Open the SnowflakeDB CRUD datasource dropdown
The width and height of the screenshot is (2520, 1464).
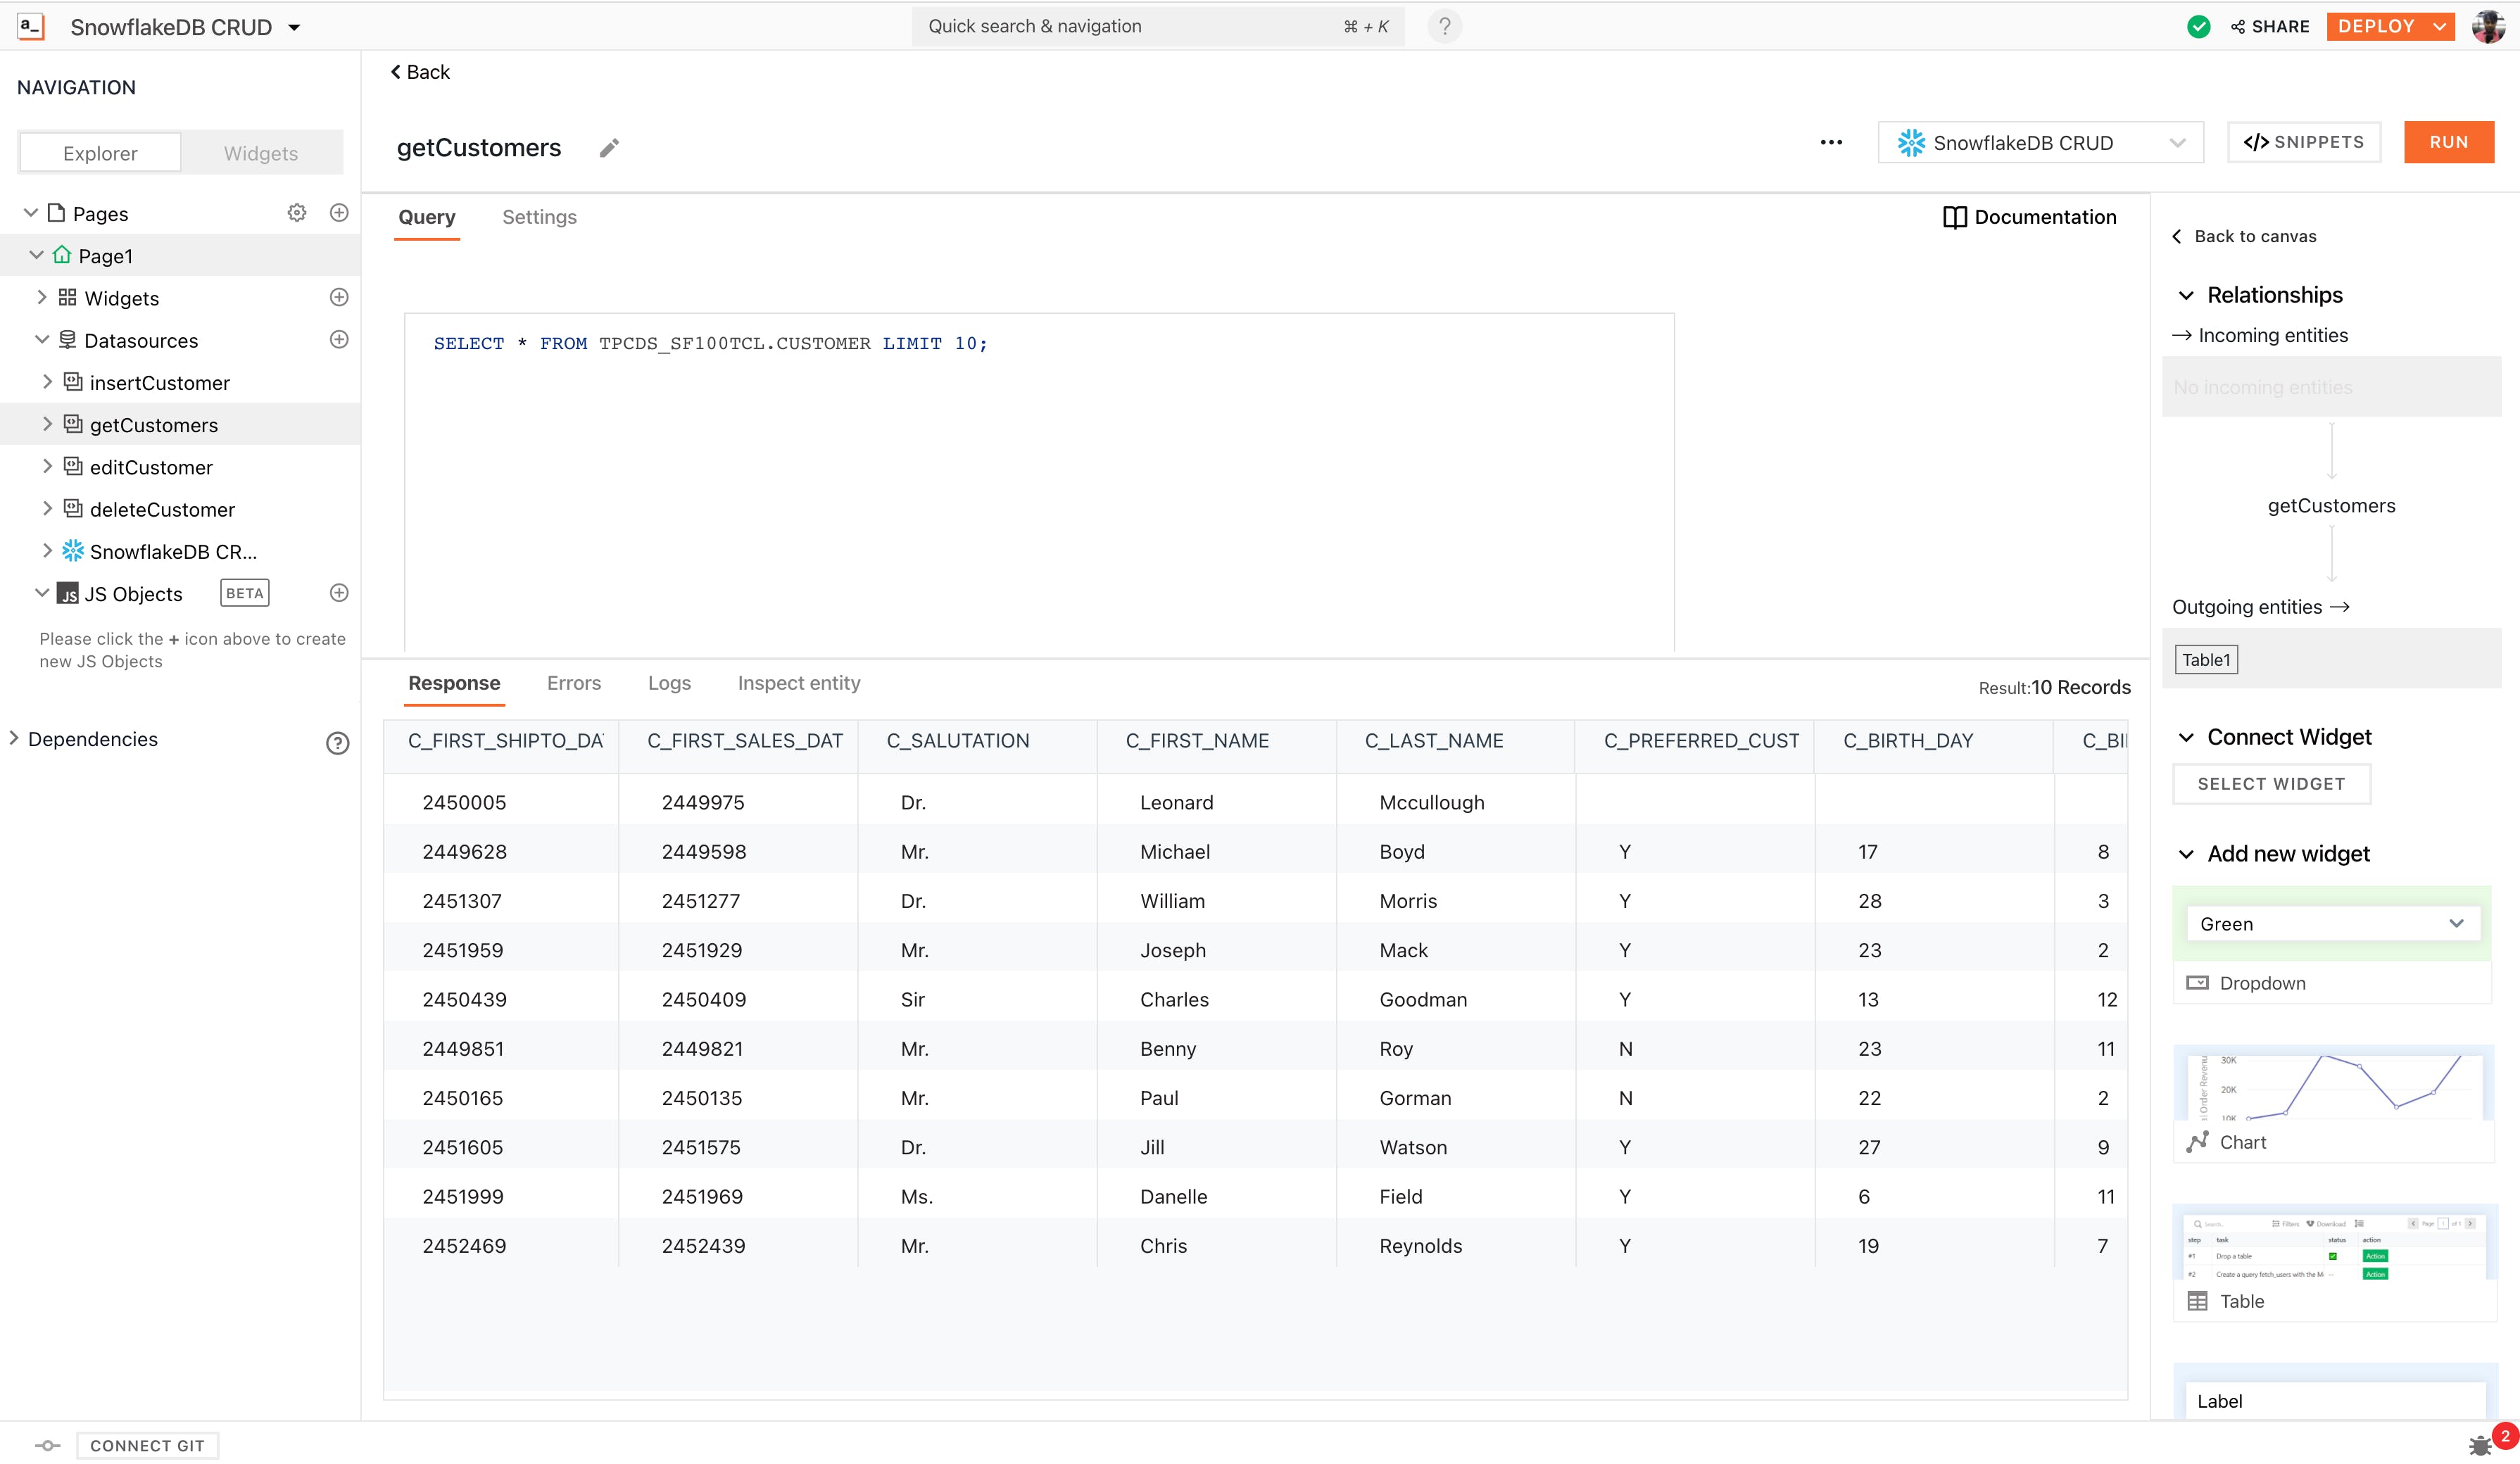2040,142
